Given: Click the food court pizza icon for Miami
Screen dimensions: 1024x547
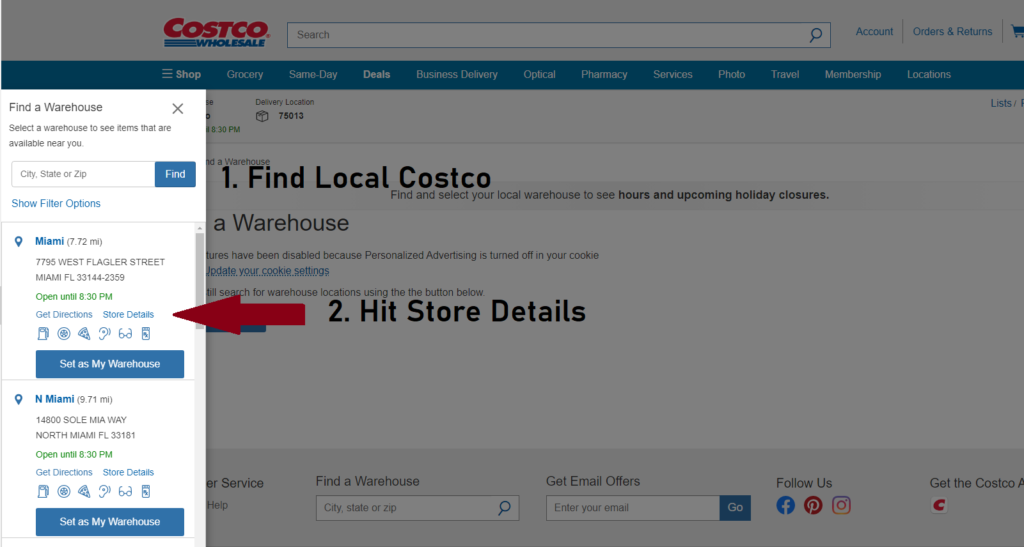Looking at the screenshot, I should 84,334.
